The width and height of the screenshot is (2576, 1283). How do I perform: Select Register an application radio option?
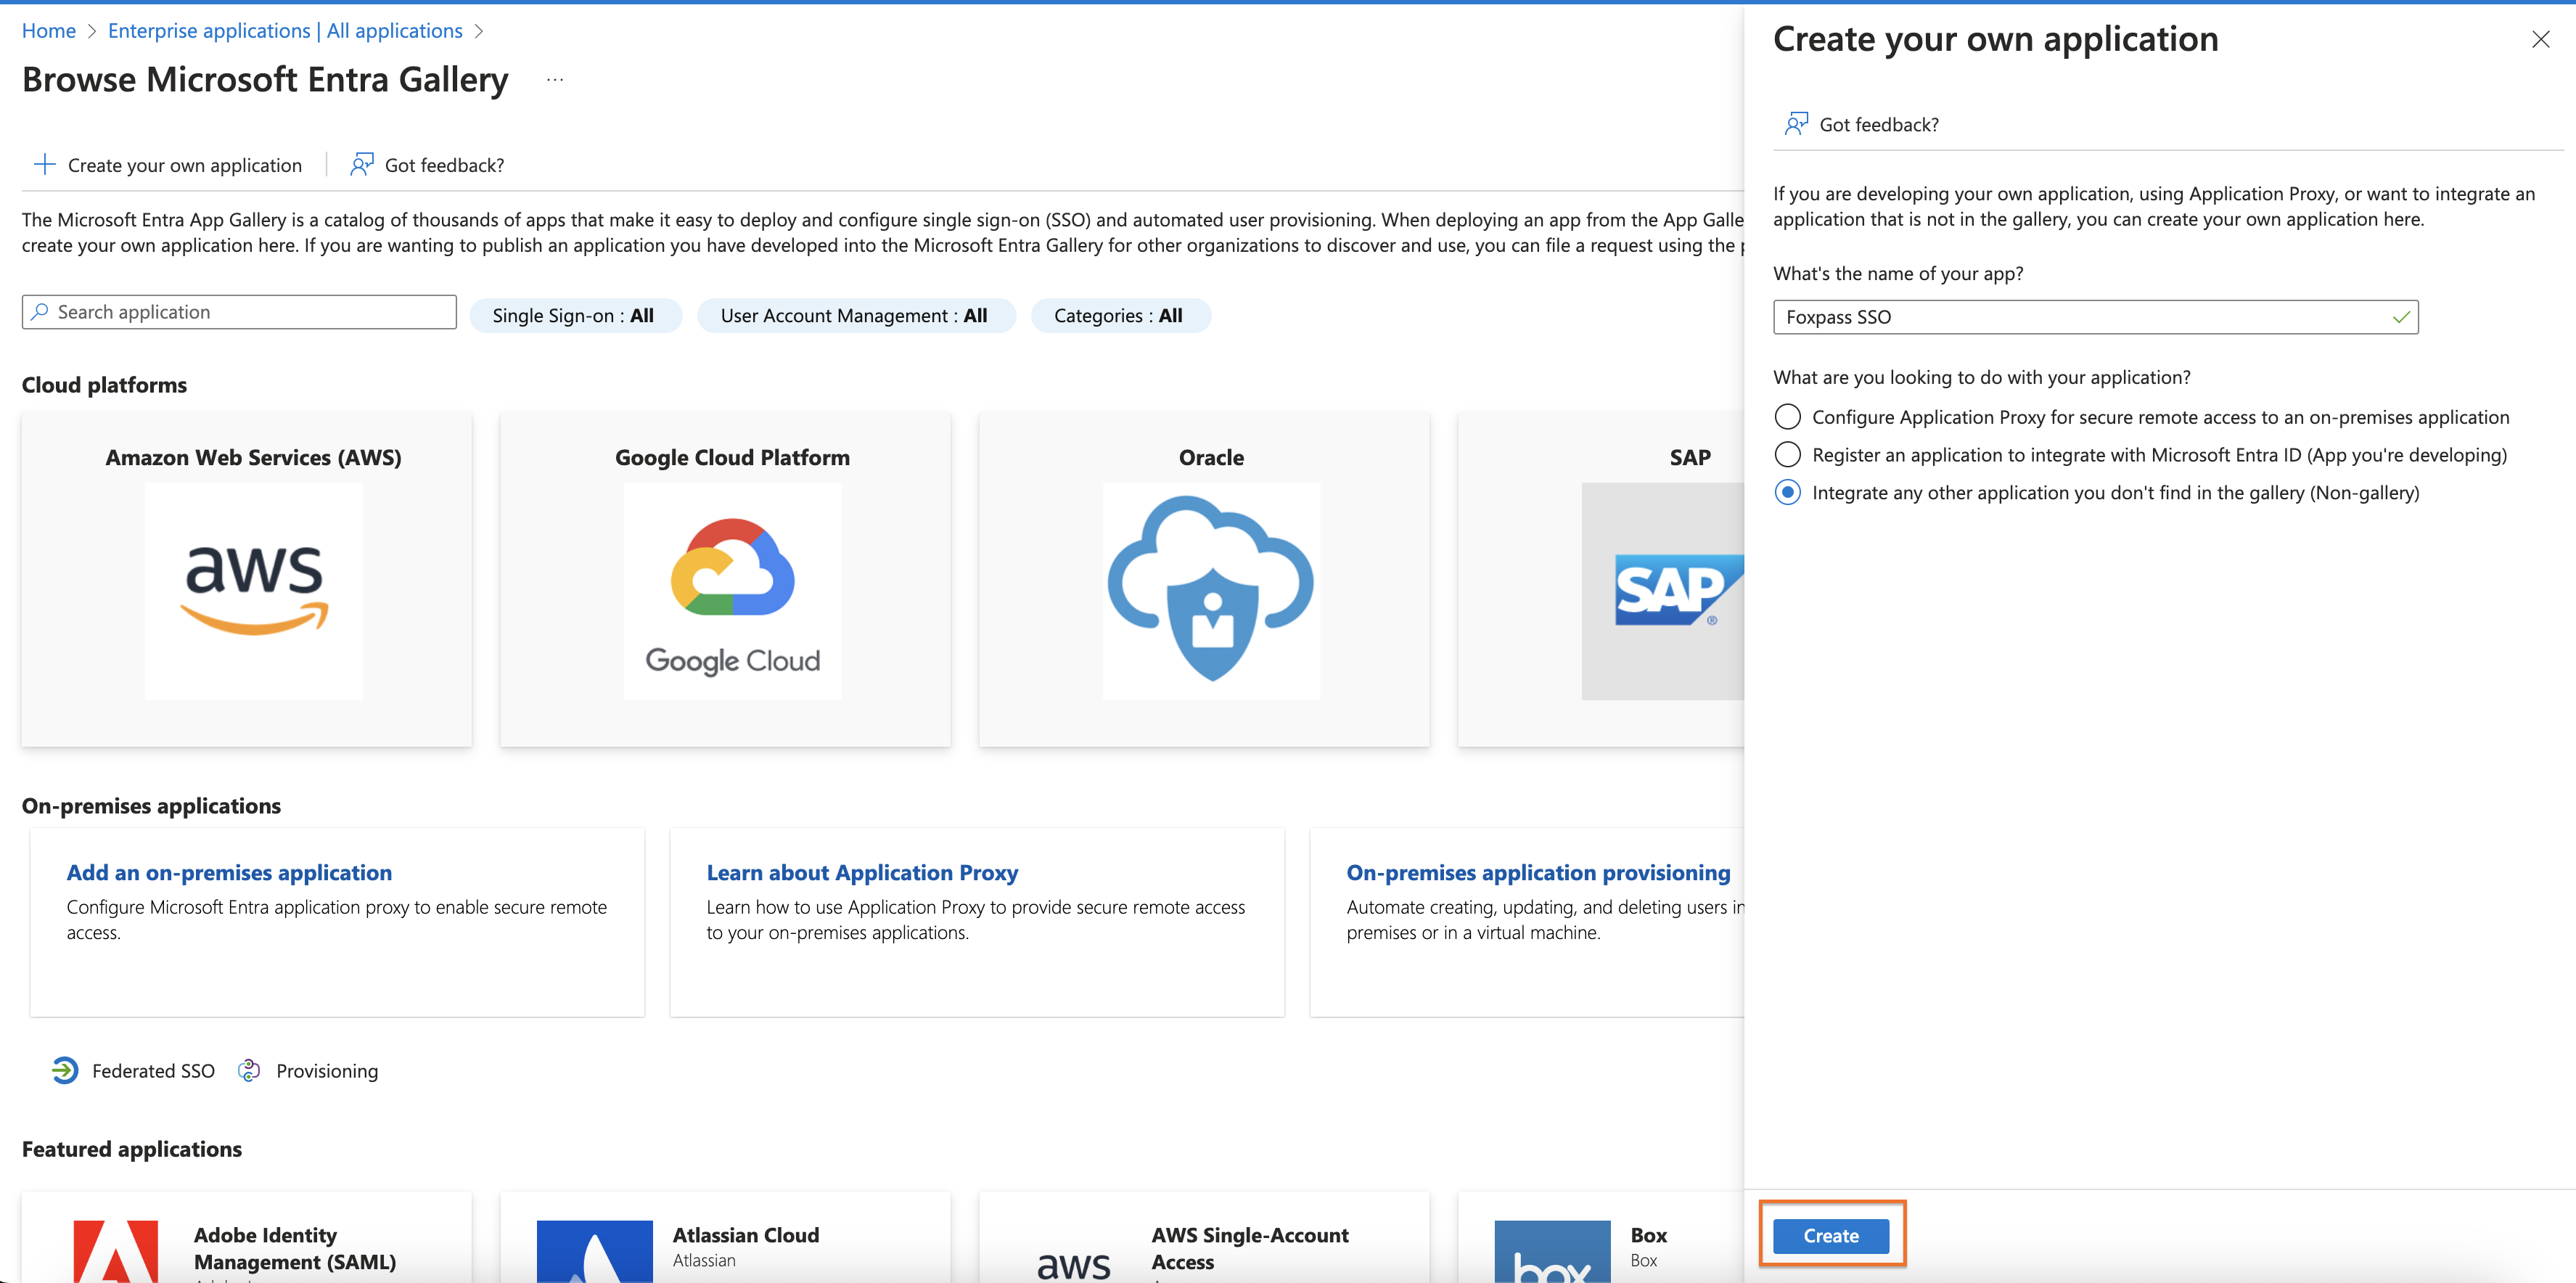point(1787,455)
